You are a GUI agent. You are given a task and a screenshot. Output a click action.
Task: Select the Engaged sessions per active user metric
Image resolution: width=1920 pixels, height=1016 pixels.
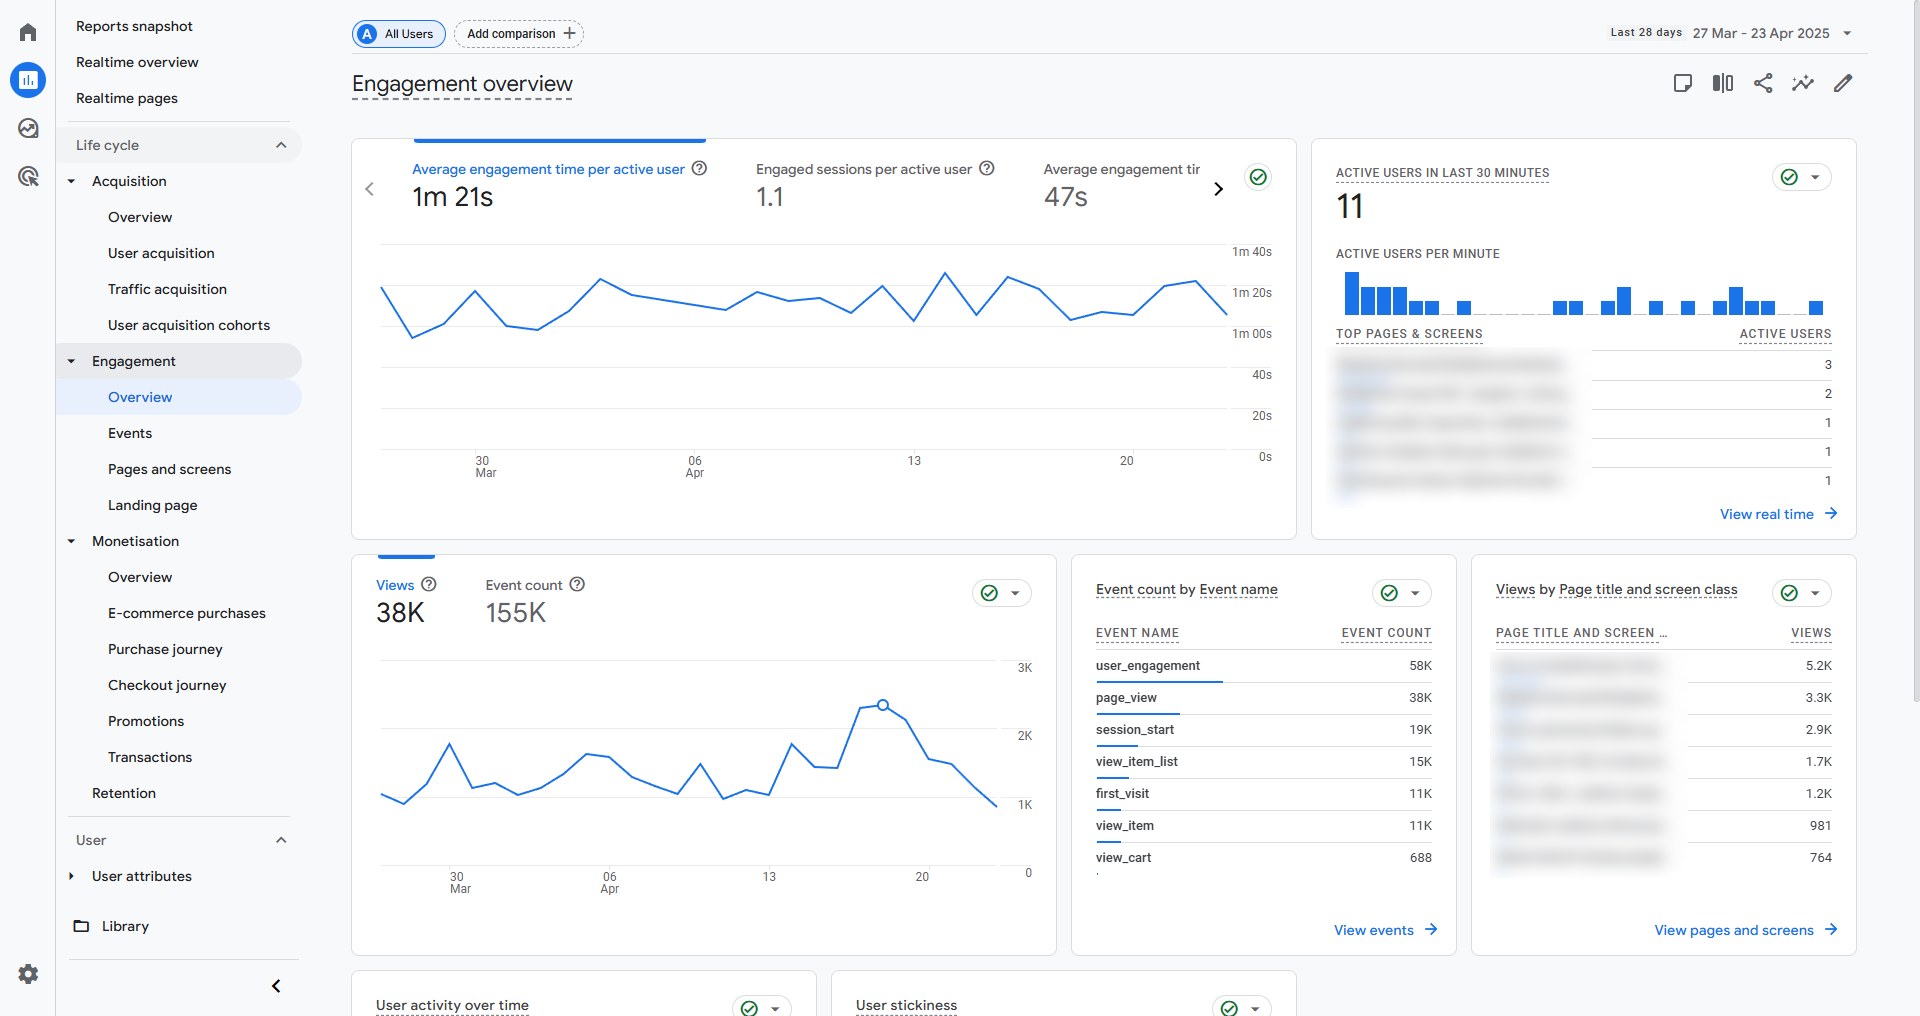coord(864,170)
